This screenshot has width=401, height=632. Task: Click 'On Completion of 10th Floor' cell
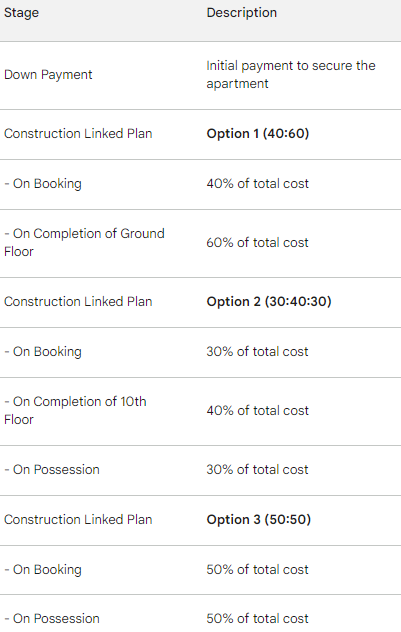point(75,410)
